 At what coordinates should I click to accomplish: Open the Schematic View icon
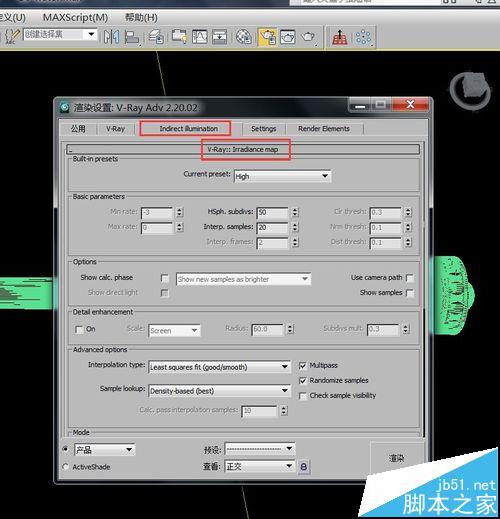(219, 37)
